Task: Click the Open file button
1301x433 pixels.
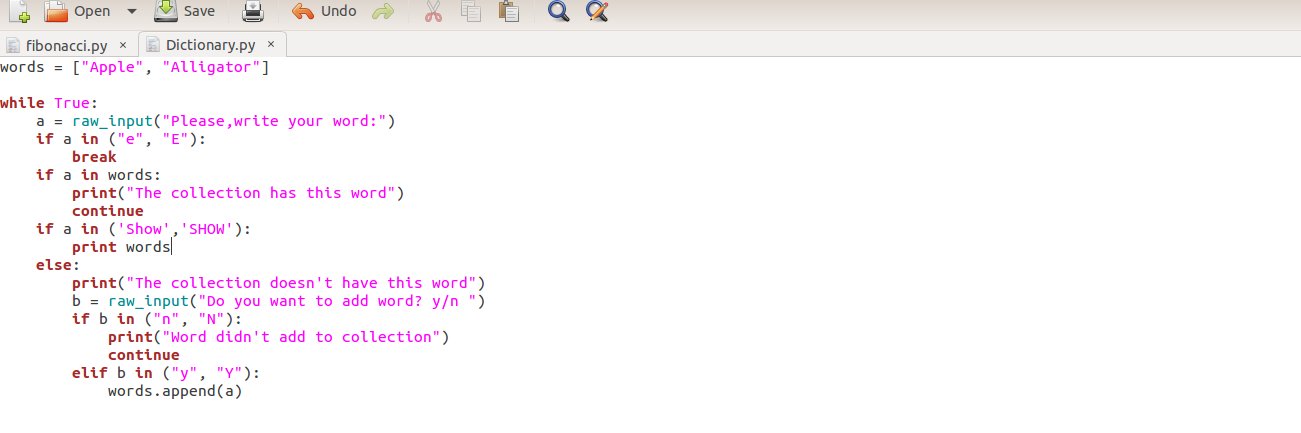Action: coord(78,12)
